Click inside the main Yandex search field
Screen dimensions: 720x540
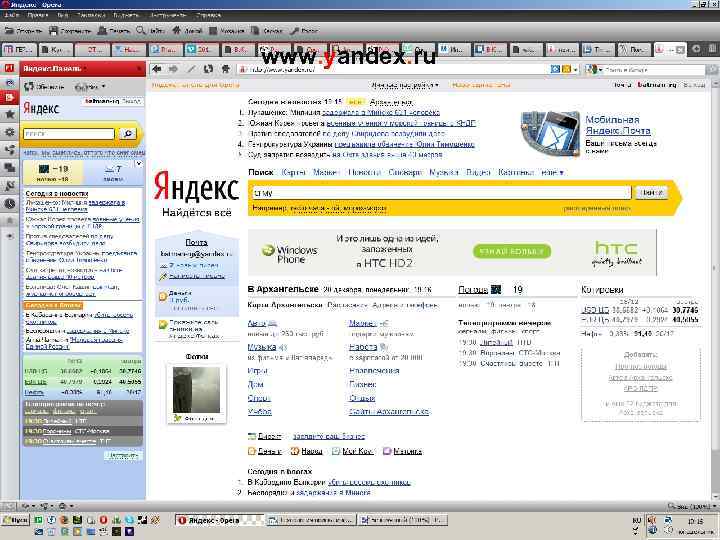click(x=441, y=193)
